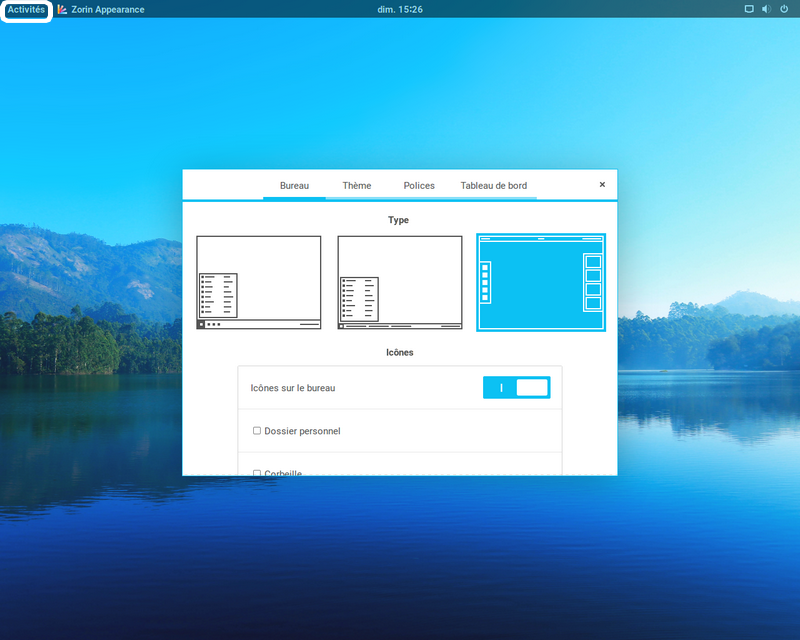Click the Activités button
The height and width of the screenshot is (640, 800).
26,9
